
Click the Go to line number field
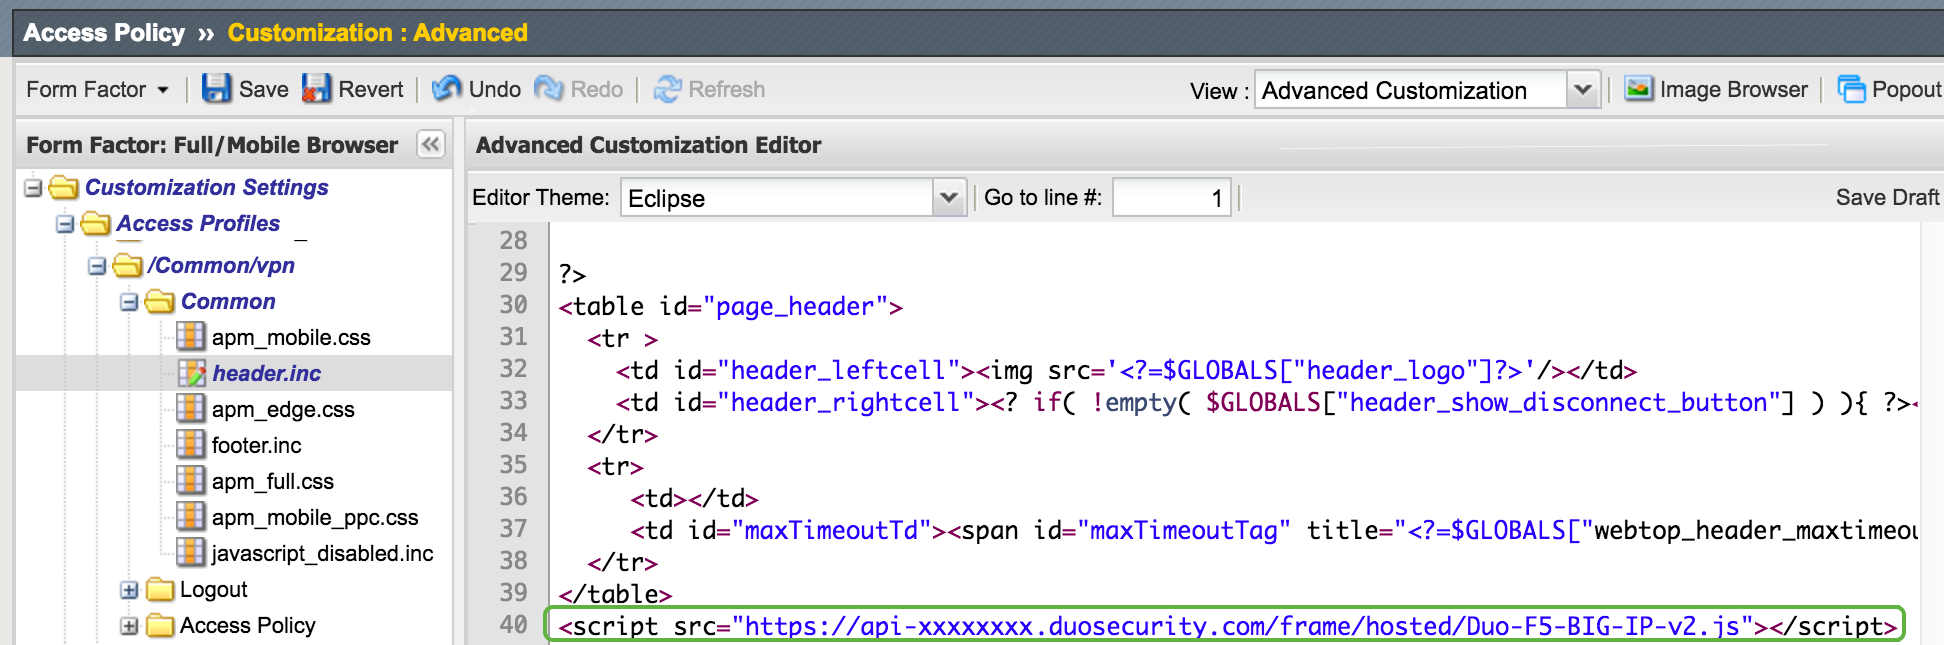[1171, 198]
